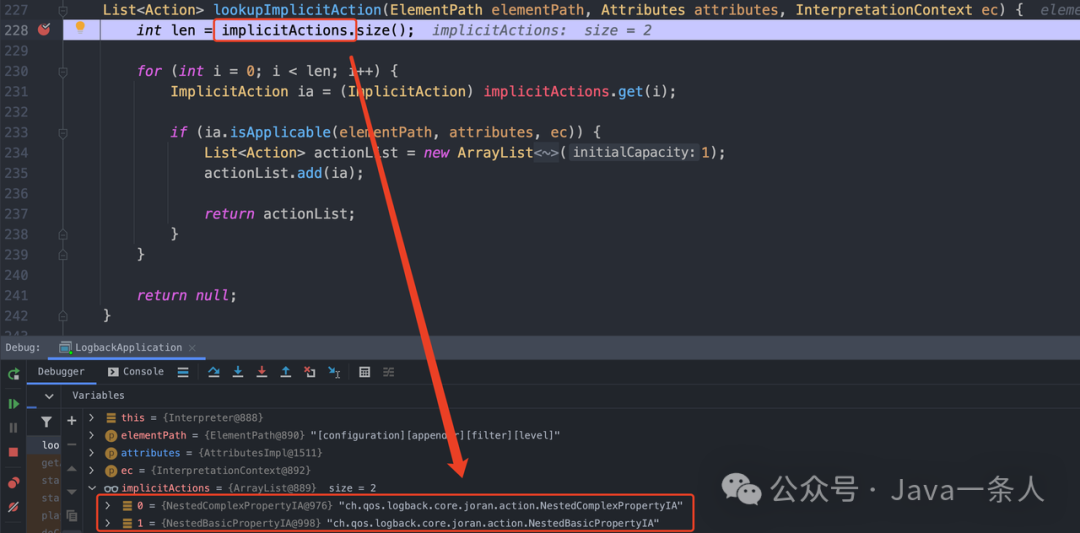The image size is (1080, 533).
Task: Click 'lookupImplicitAction' method name
Action: pos(298,10)
